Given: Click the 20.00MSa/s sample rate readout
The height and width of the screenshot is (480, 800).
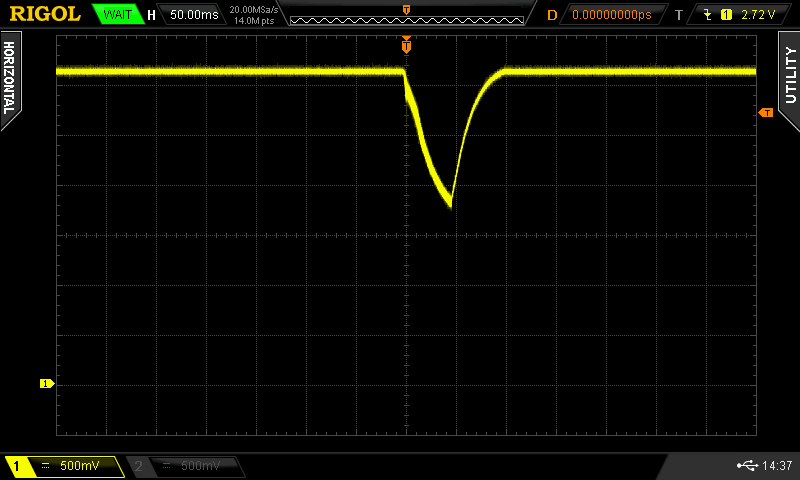Looking at the screenshot, I should pyautogui.click(x=254, y=9).
